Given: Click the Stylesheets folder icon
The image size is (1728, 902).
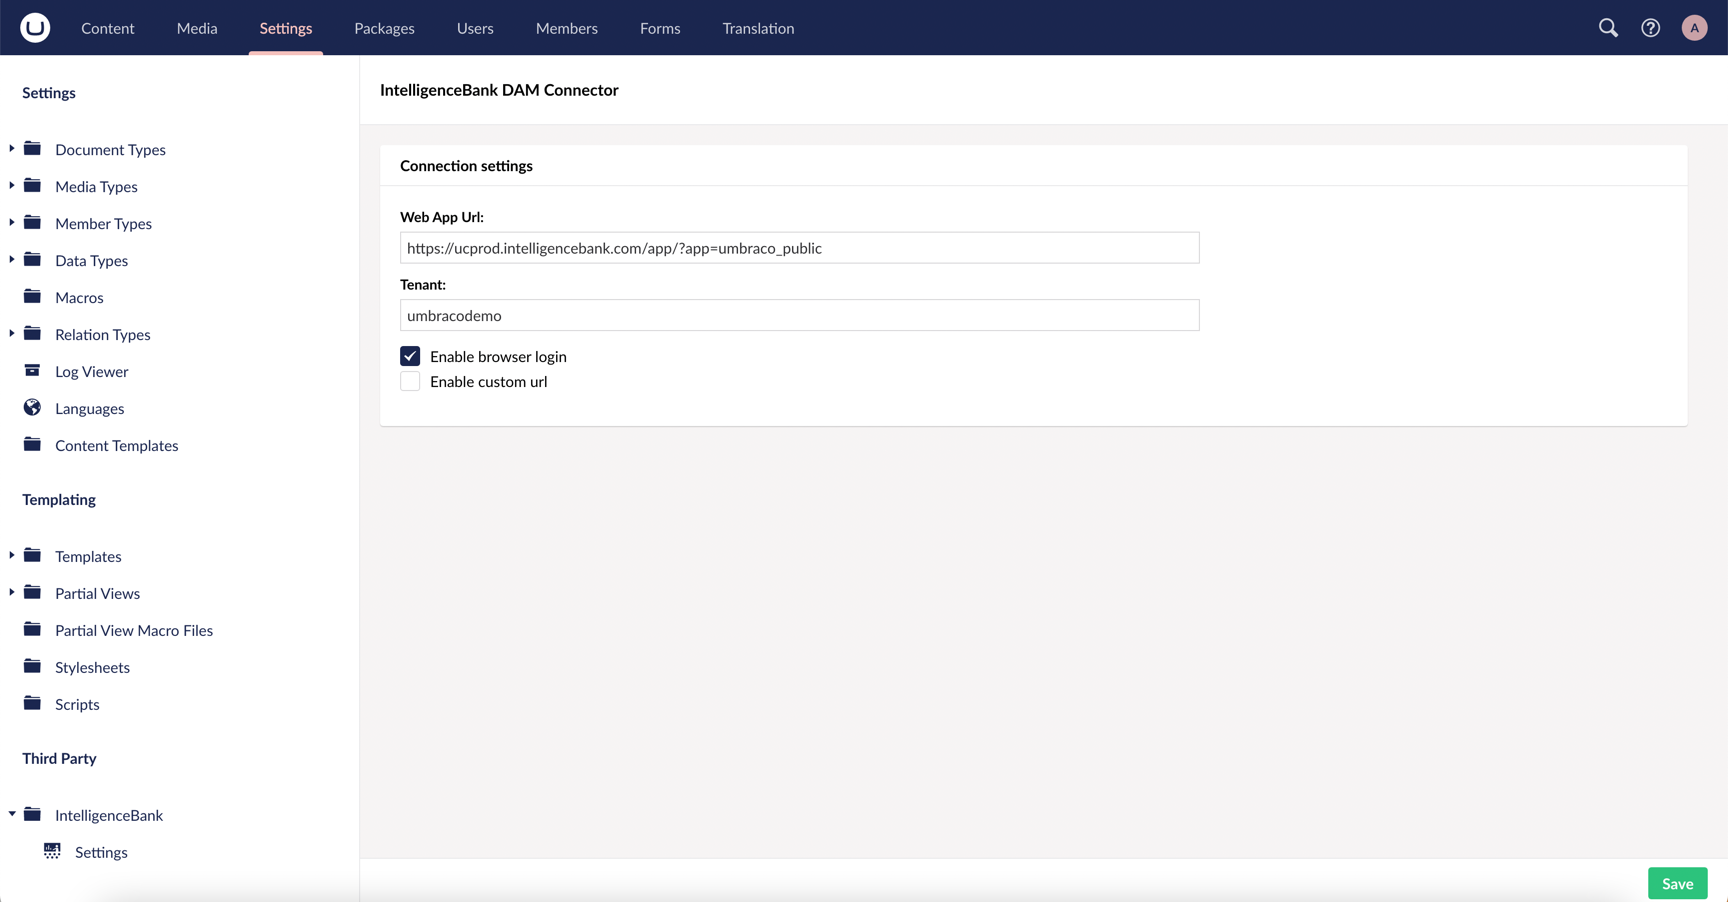Looking at the screenshot, I should 32,667.
